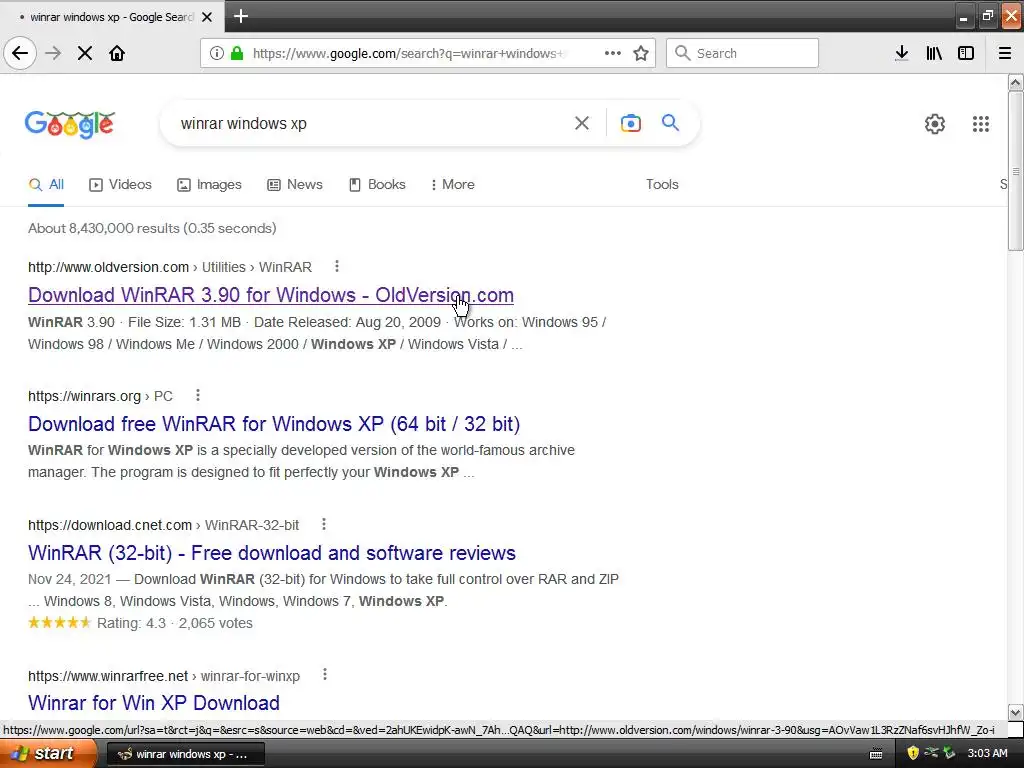Click the Firefox address bar URL
Image resolution: width=1024 pixels, height=768 pixels.
409,54
